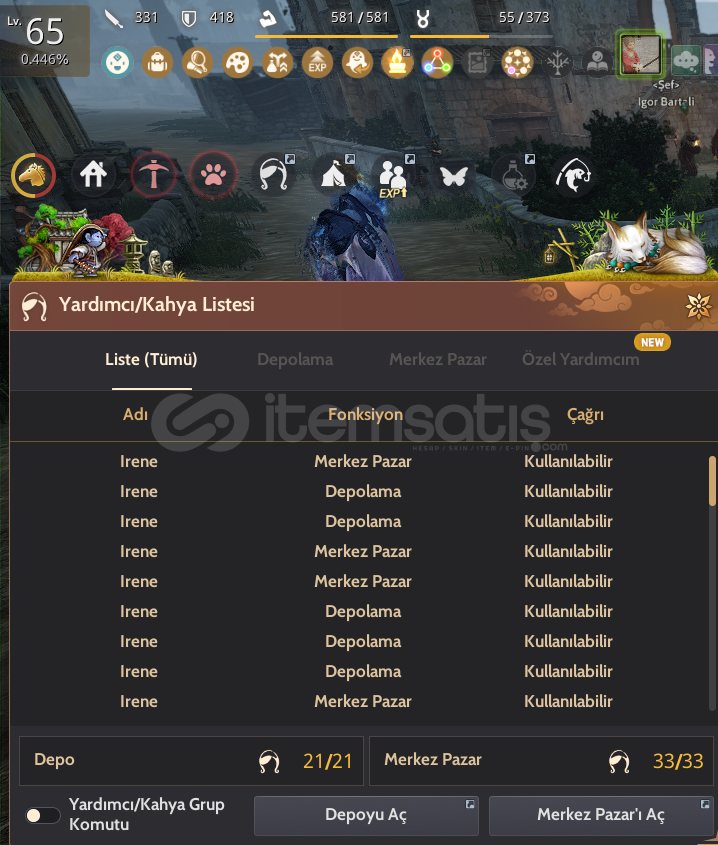Open the backpack inventory icon
The height and width of the screenshot is (845, 718).
point(157,63)
